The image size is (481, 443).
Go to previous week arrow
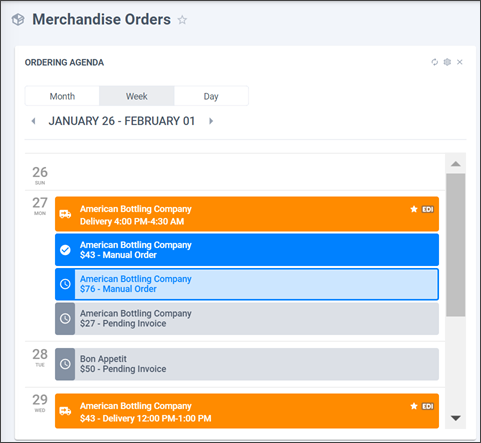tap(33, 121)
